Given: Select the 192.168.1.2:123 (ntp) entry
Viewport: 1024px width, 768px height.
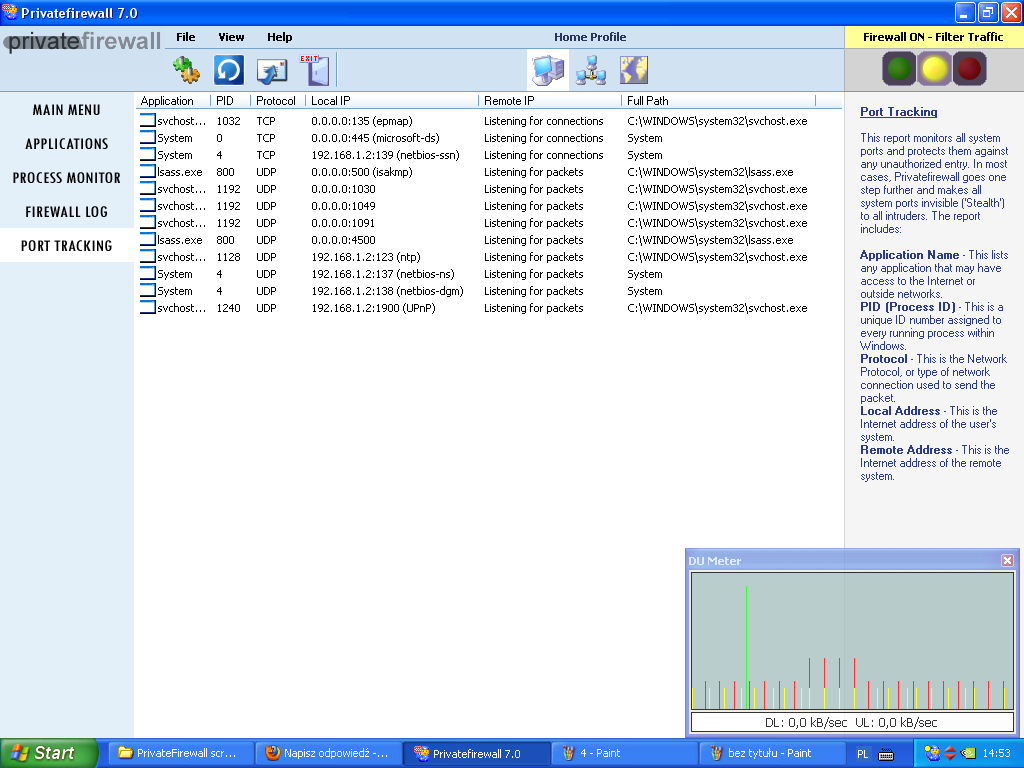Looking at the screenshot, I should coord(366,257).
